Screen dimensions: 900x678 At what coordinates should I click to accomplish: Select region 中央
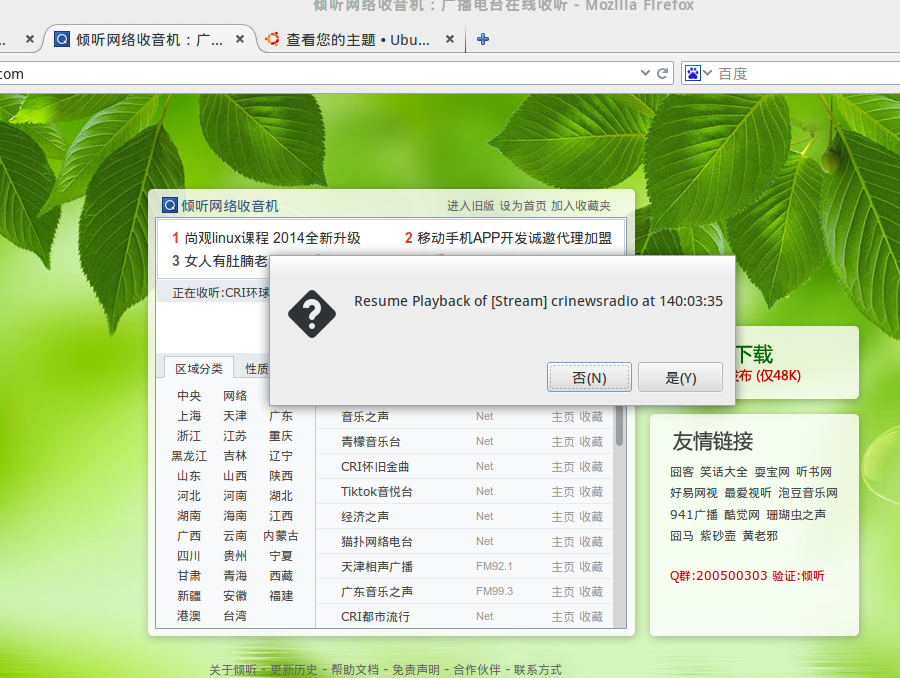pos(189,396)
